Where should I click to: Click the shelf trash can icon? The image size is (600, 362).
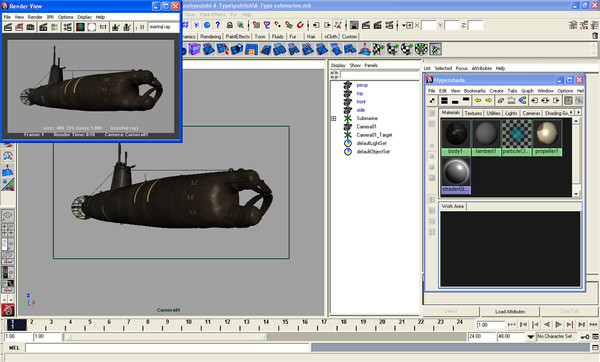click(595, 36)
